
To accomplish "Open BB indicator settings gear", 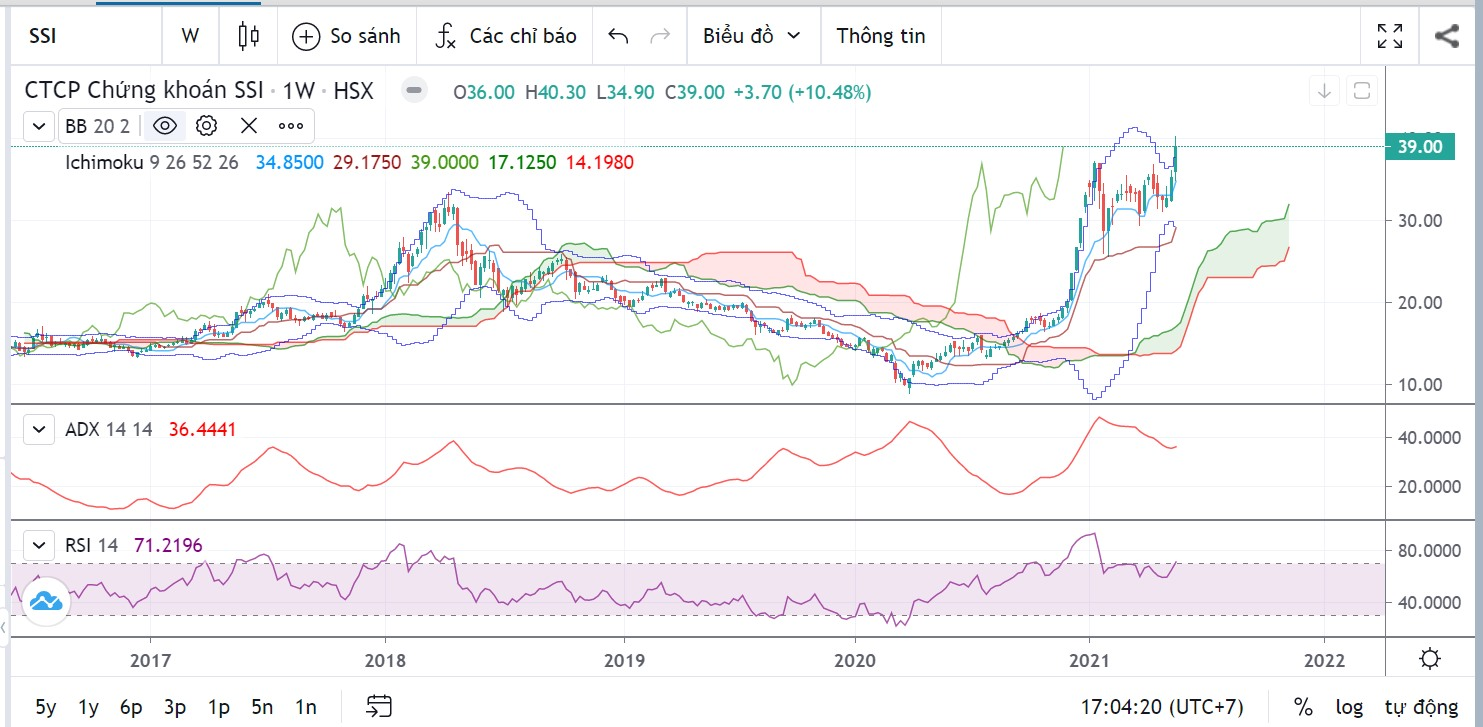I will tap(207, 126).
